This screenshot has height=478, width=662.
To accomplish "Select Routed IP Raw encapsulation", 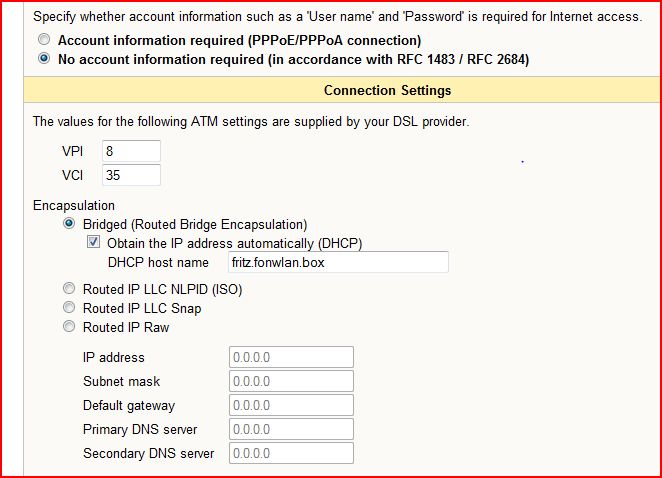I will click(x=69, y=326).
